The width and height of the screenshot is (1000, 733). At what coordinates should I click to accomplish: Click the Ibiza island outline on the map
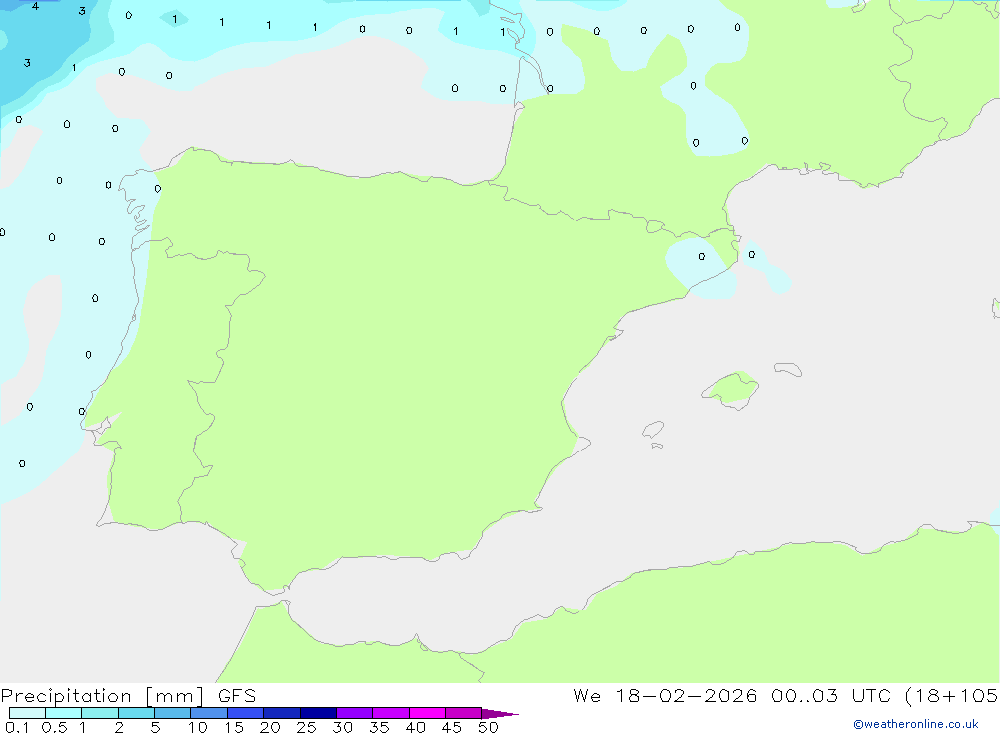(653, 430)
